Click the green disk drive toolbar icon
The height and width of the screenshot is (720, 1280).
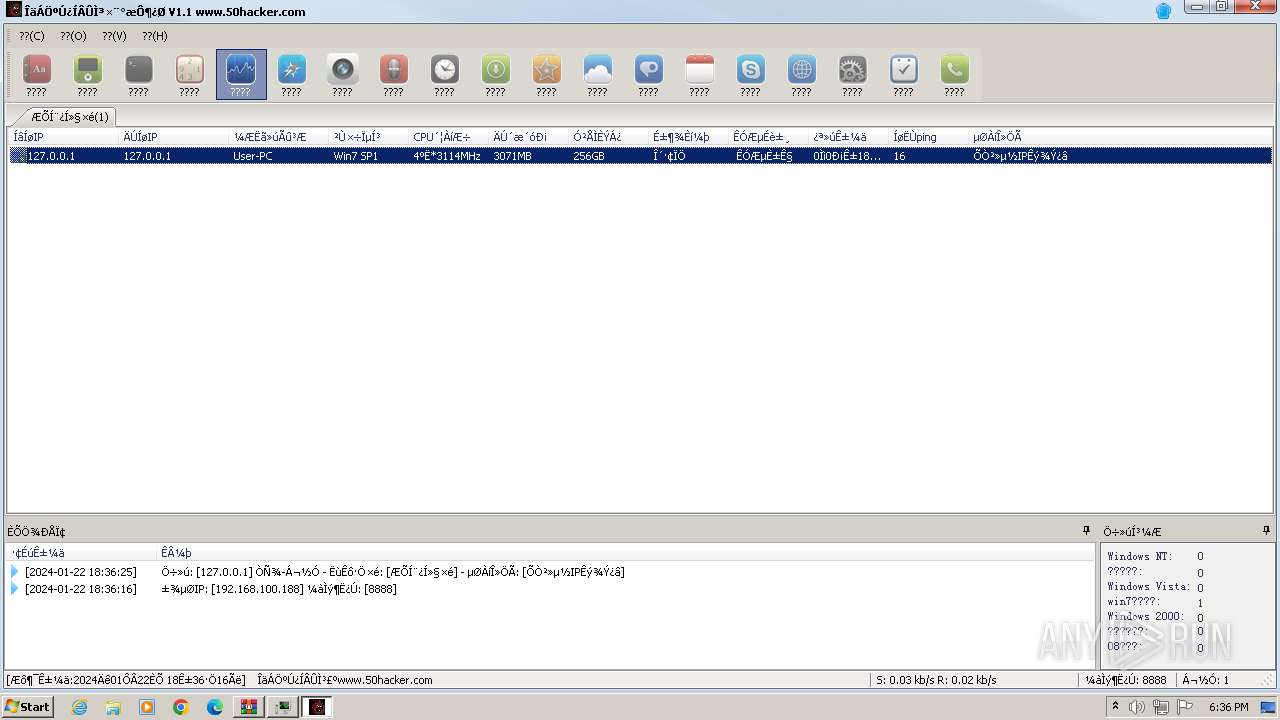(x=87, y=74)
